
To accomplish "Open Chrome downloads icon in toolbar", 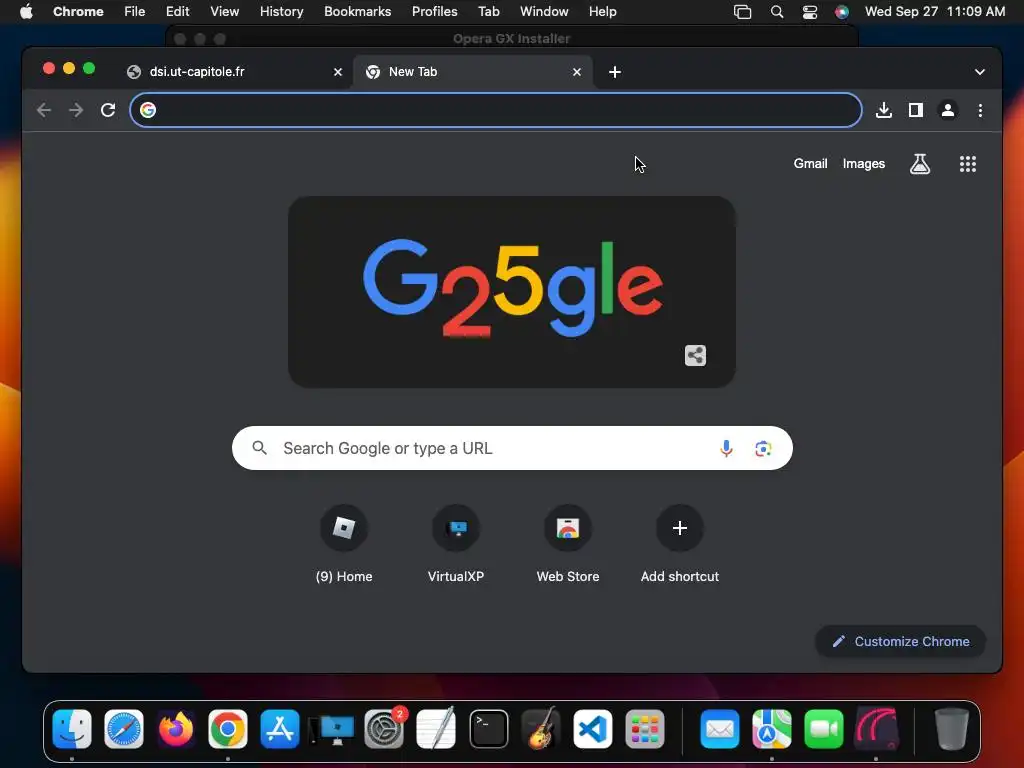I will 884,110.
